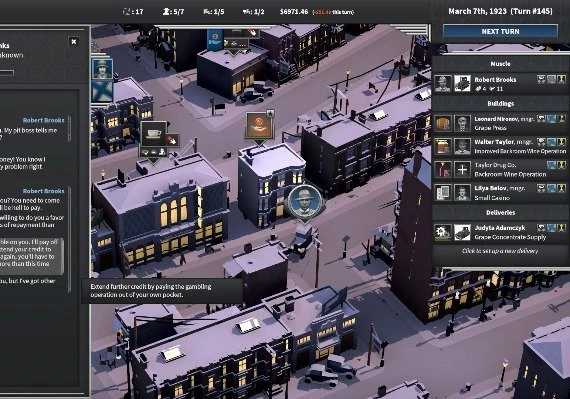Click the gold icon in Judyta Adamczyk's row
This screenshot has width=570, height=399.
(562, 228)
